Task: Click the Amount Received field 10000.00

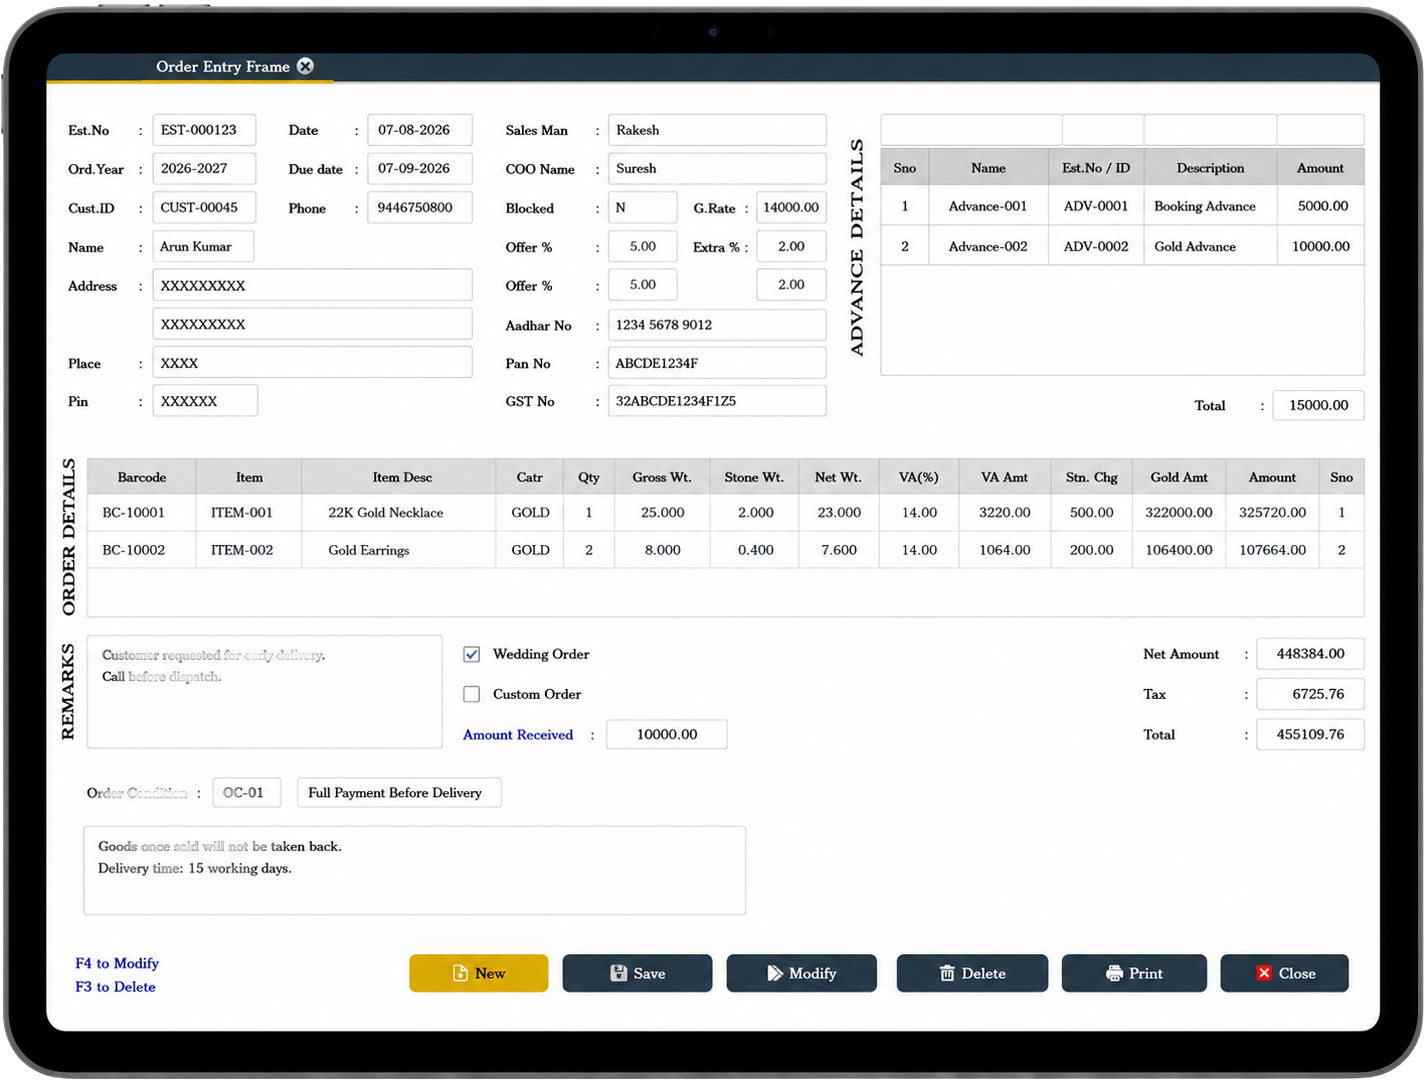Action: click(x=667, y=734)
